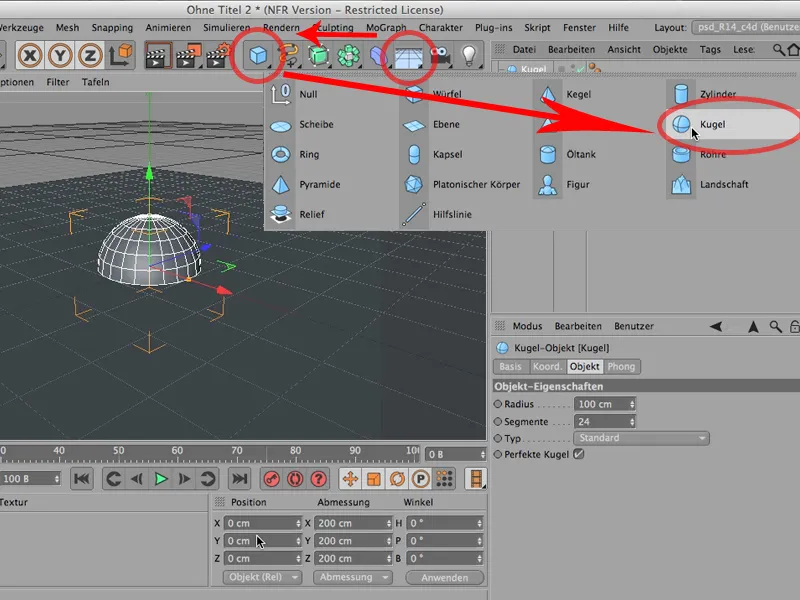Open viewport Filter menu
The height and width of the screenshot is (600, 800).
click(x=58, y=82)
